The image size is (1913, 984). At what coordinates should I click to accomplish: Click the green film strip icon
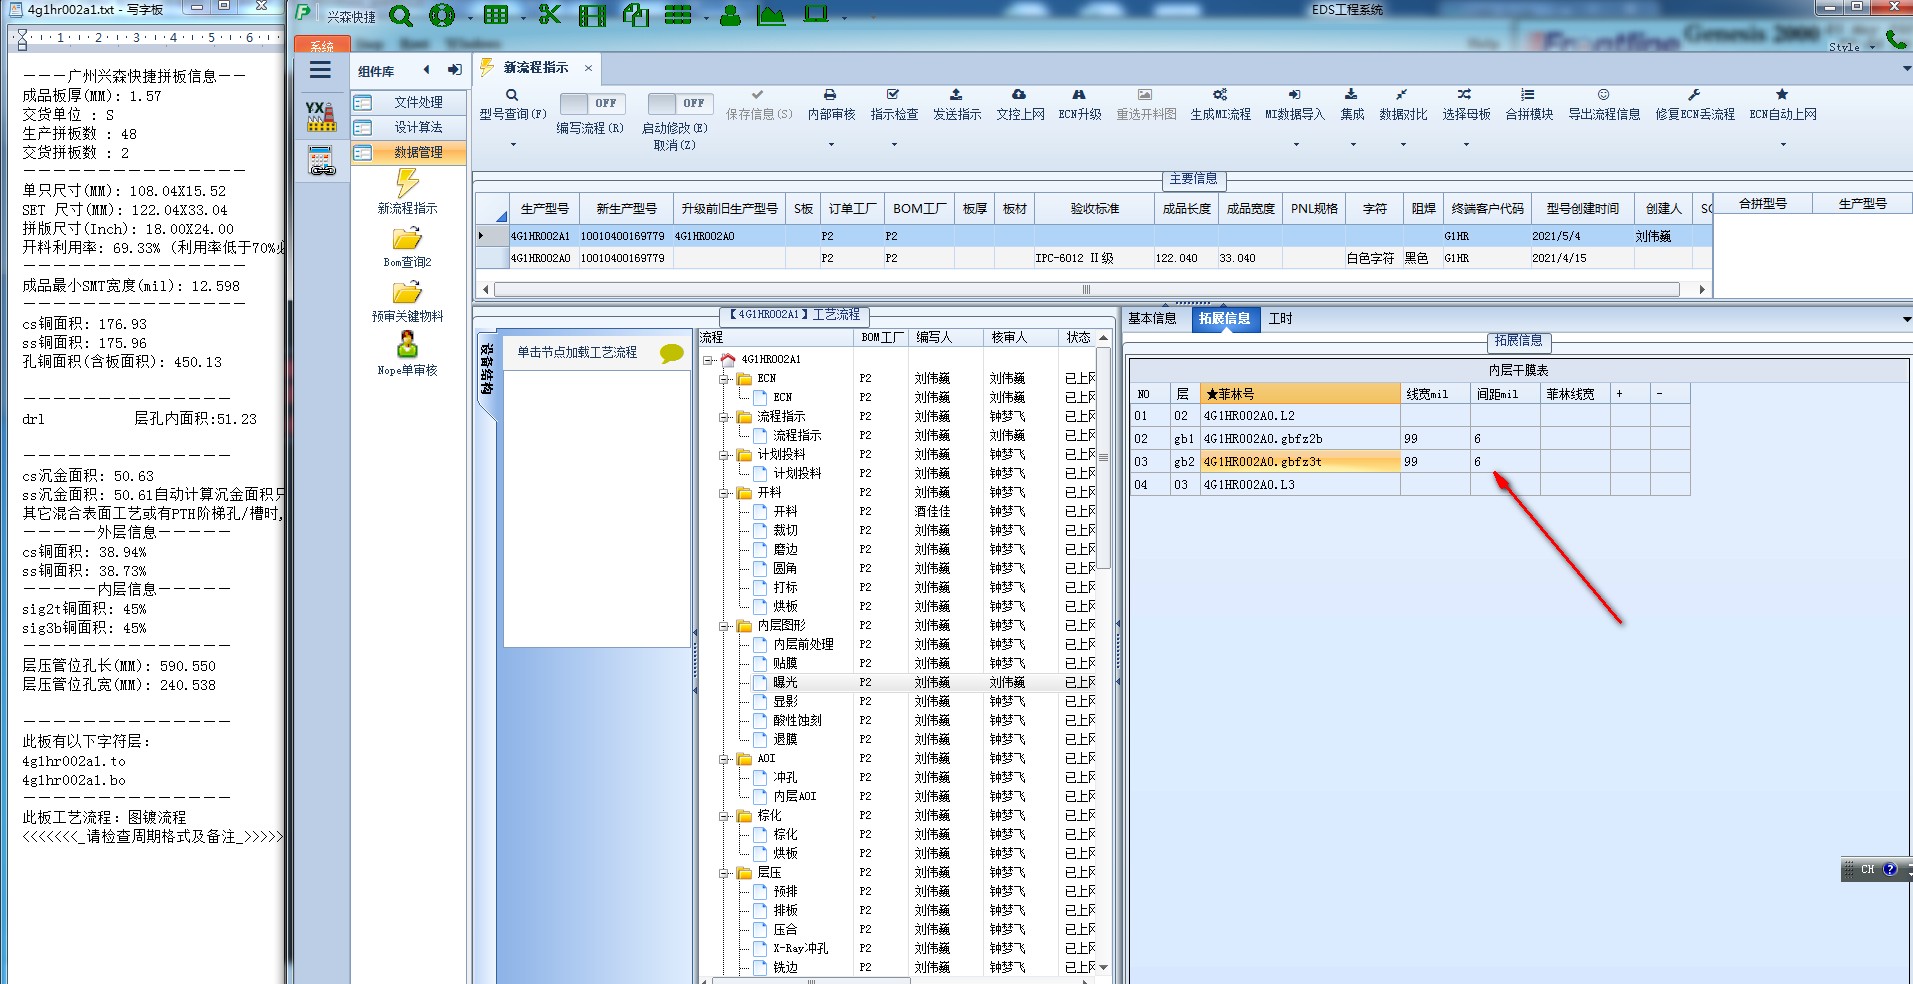[x=592, y=15]
